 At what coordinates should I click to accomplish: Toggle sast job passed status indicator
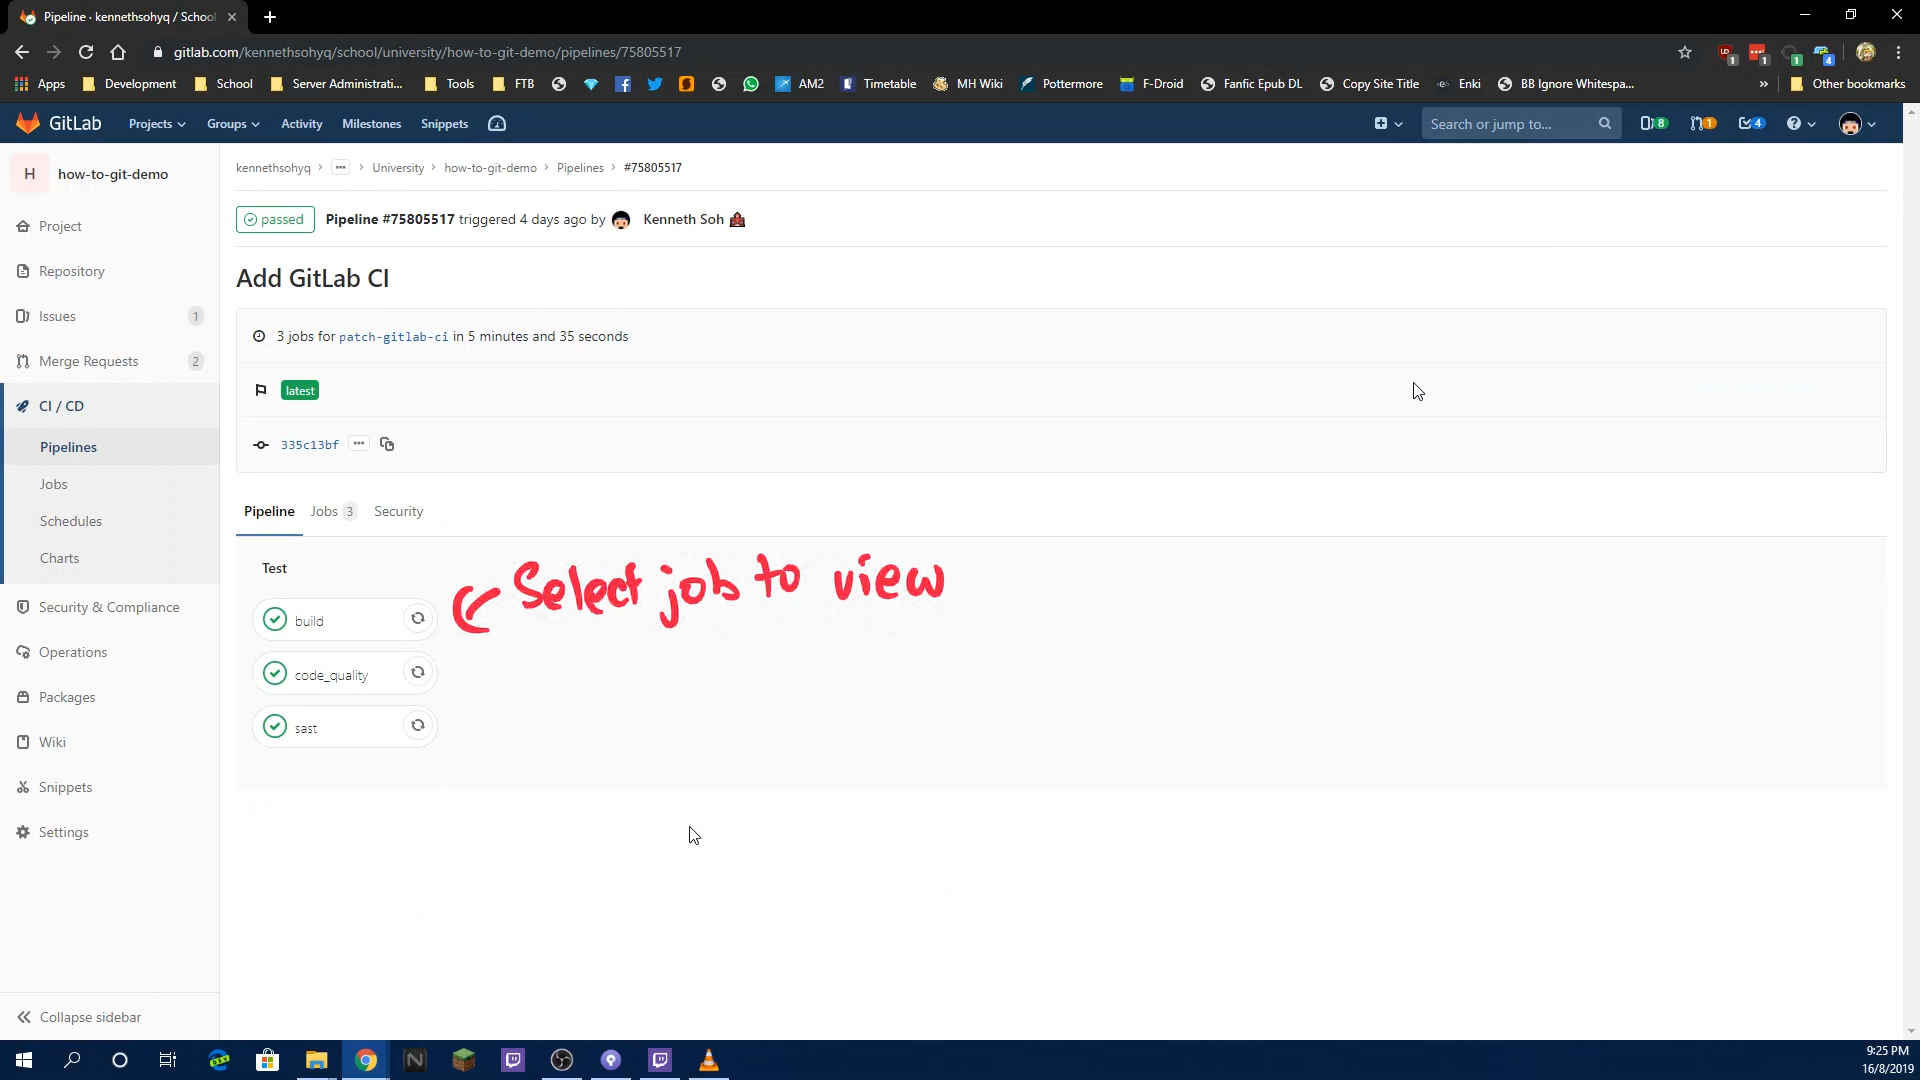tap(274, 725)
